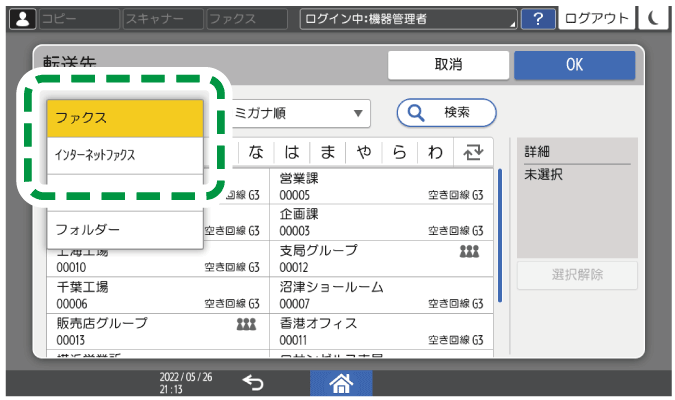Click the ログアウト button
The width and height of the screenshot is (675, 400).
click(596, 18)
